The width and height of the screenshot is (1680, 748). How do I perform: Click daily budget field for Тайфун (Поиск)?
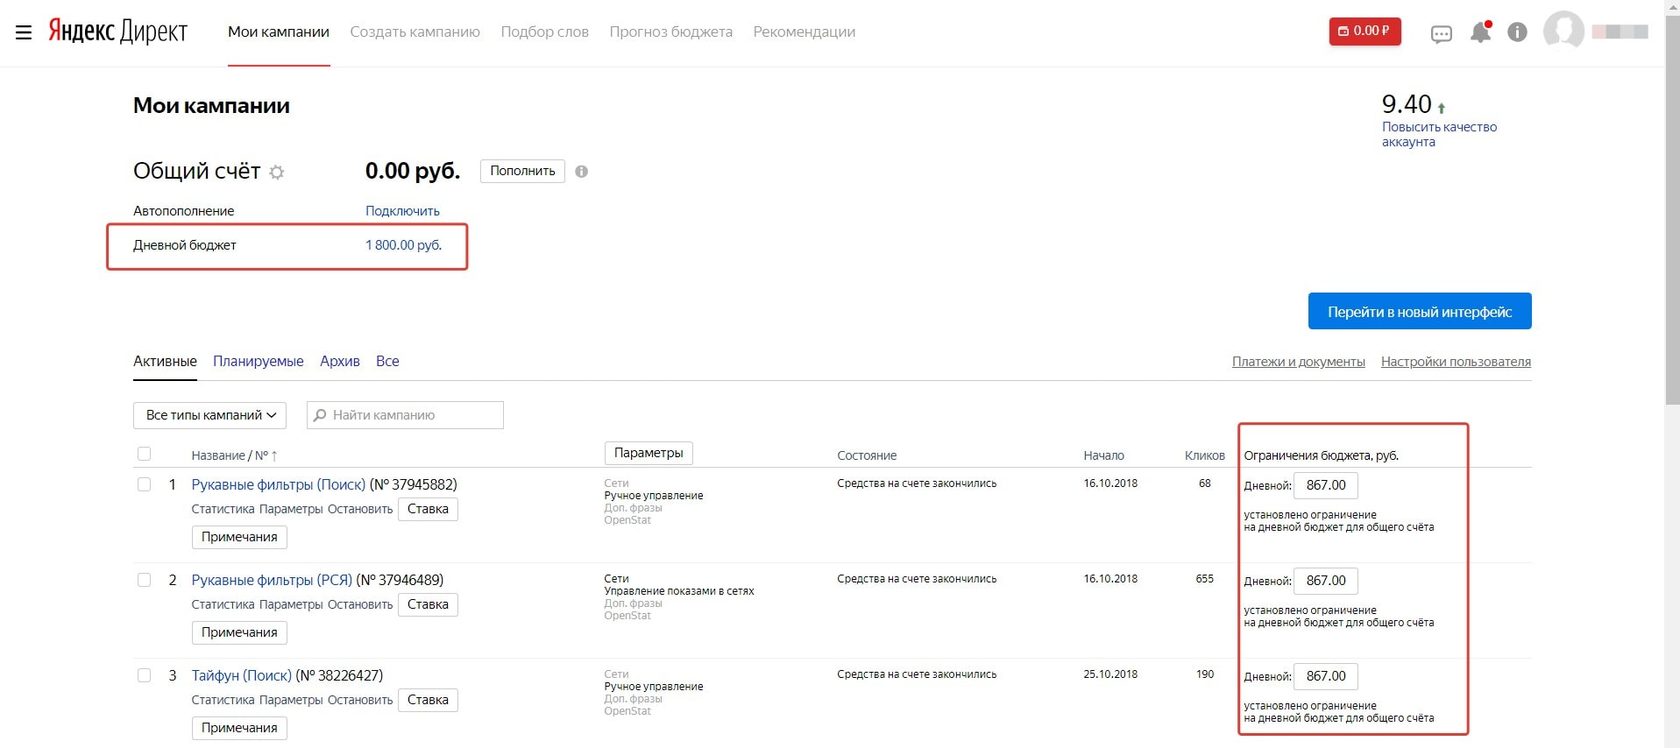[1326, 676]
